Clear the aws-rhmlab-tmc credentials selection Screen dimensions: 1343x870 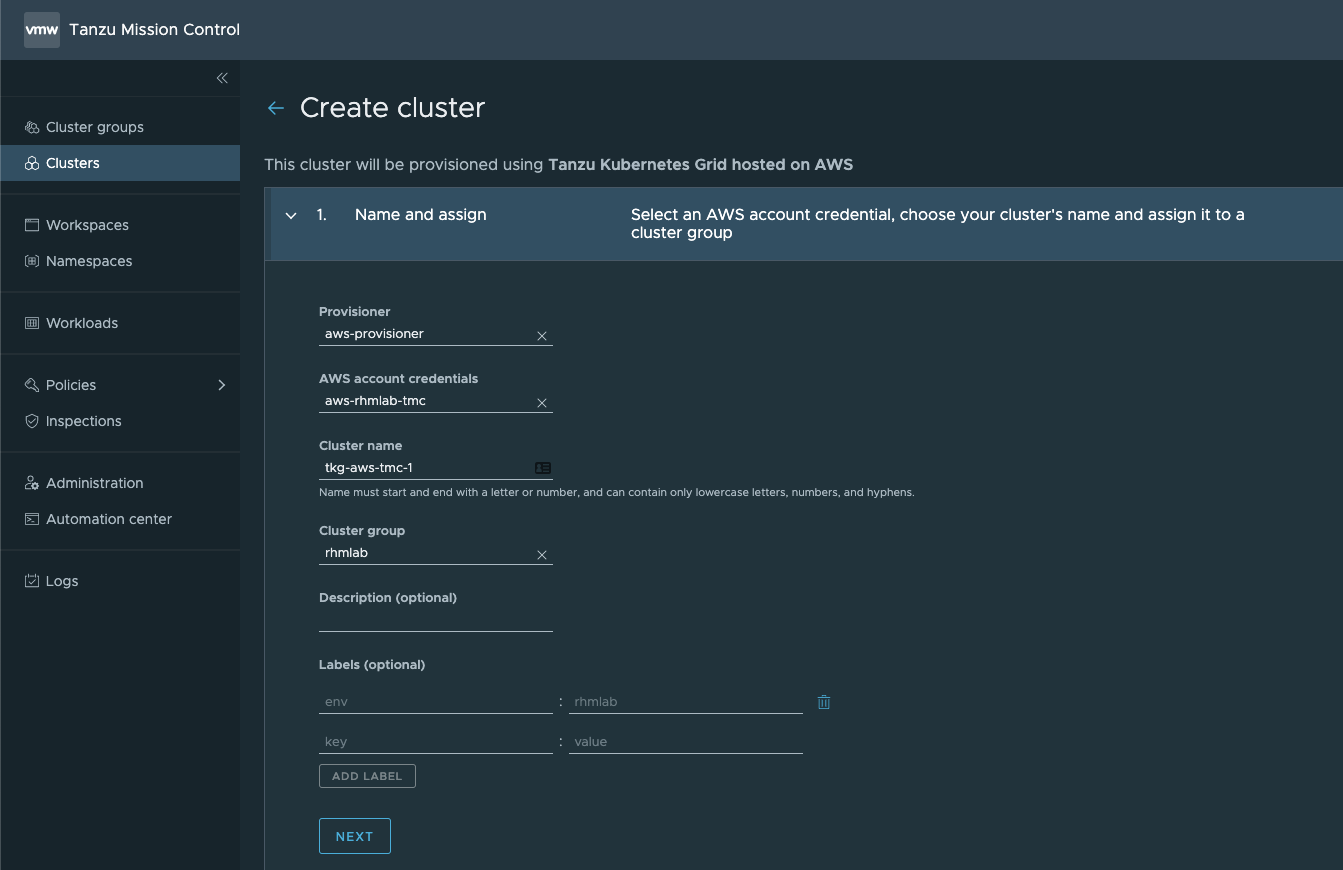click(542, 403)
